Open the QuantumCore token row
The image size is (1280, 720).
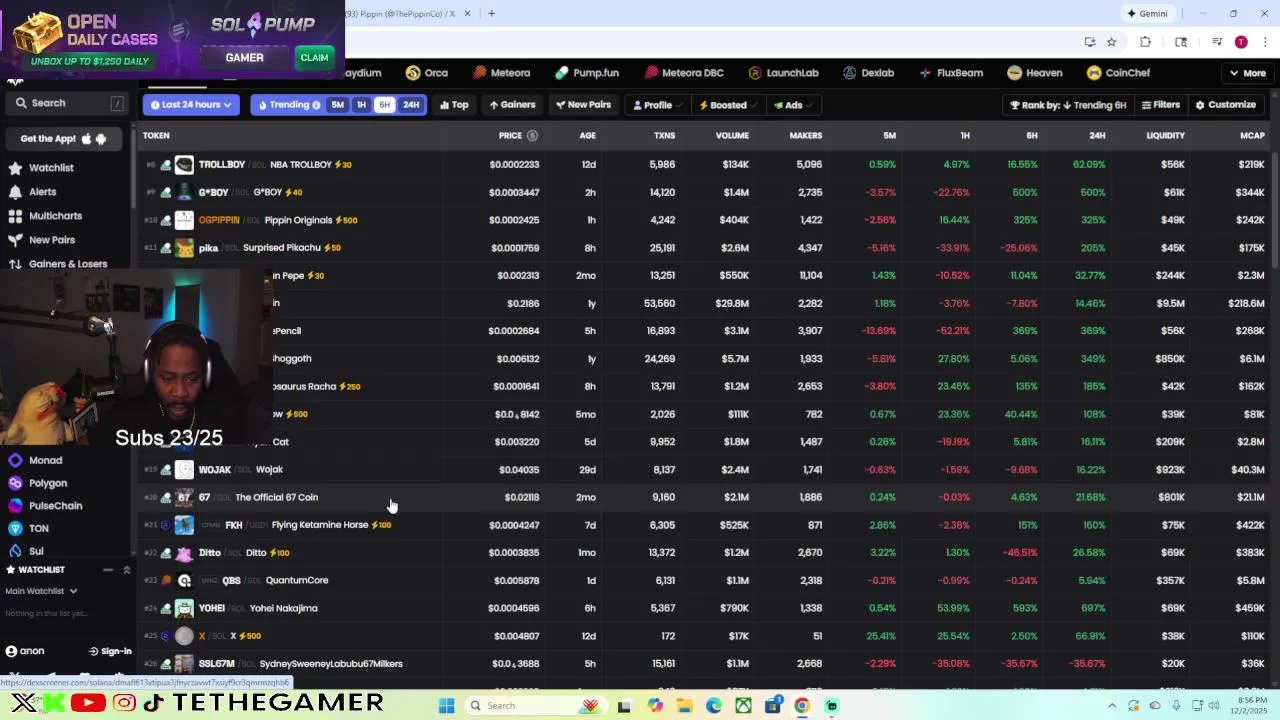[x=705, y=581]
